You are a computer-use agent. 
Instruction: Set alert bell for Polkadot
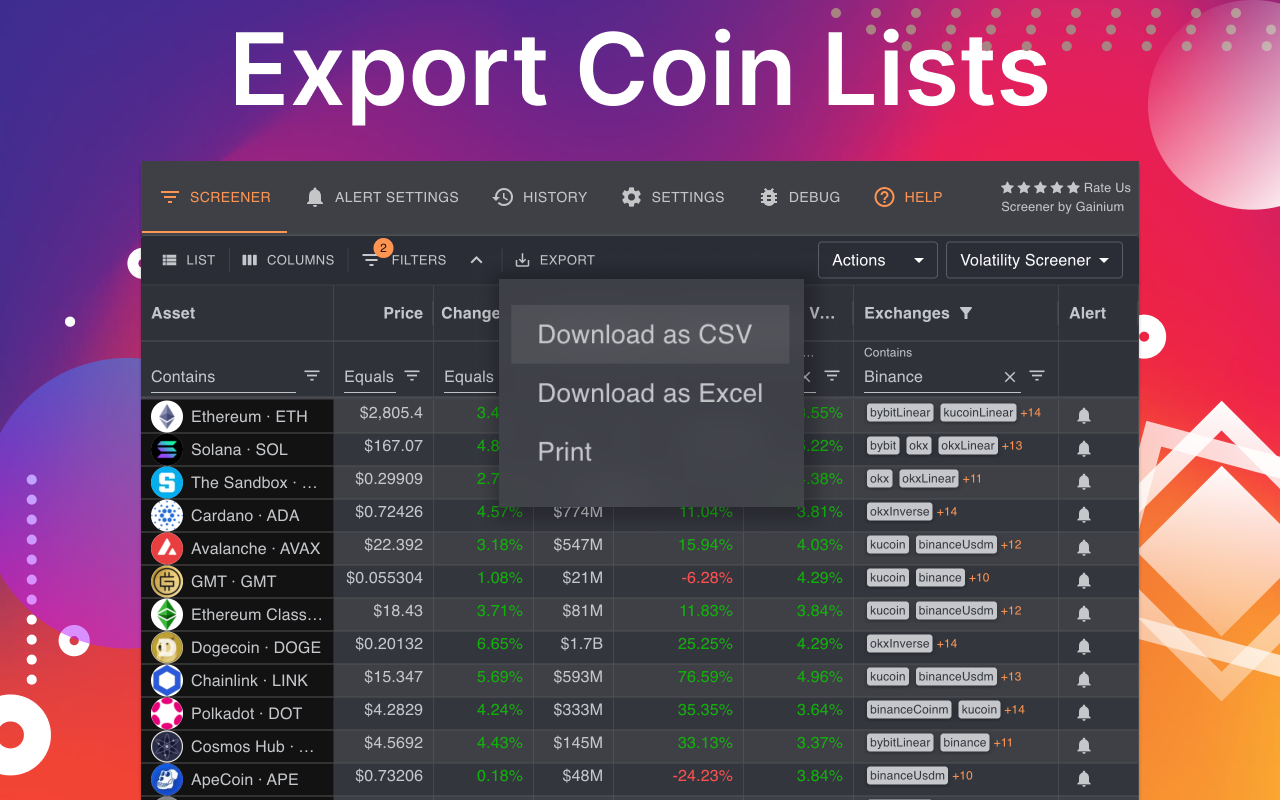click(1084, 713)
